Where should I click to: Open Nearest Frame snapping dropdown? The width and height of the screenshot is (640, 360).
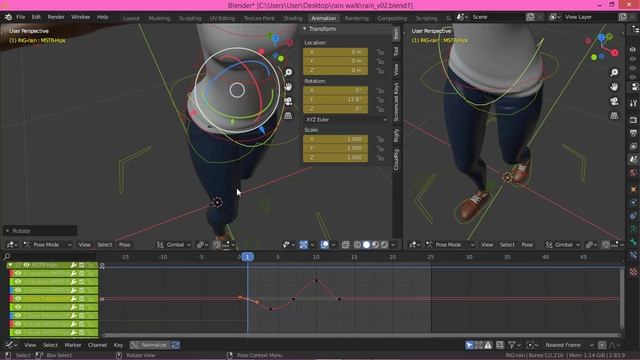coord(568,345)
